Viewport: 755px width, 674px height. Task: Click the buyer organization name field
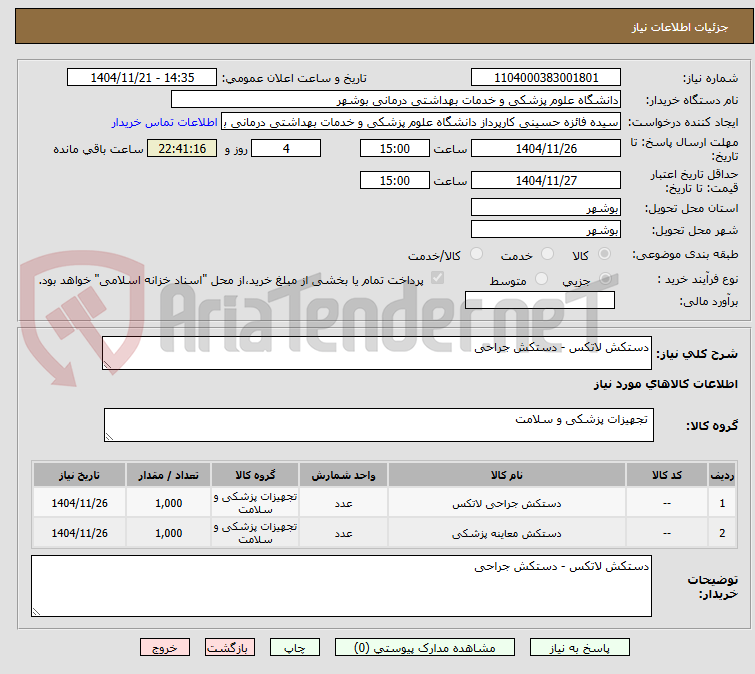tap(396, 100)
